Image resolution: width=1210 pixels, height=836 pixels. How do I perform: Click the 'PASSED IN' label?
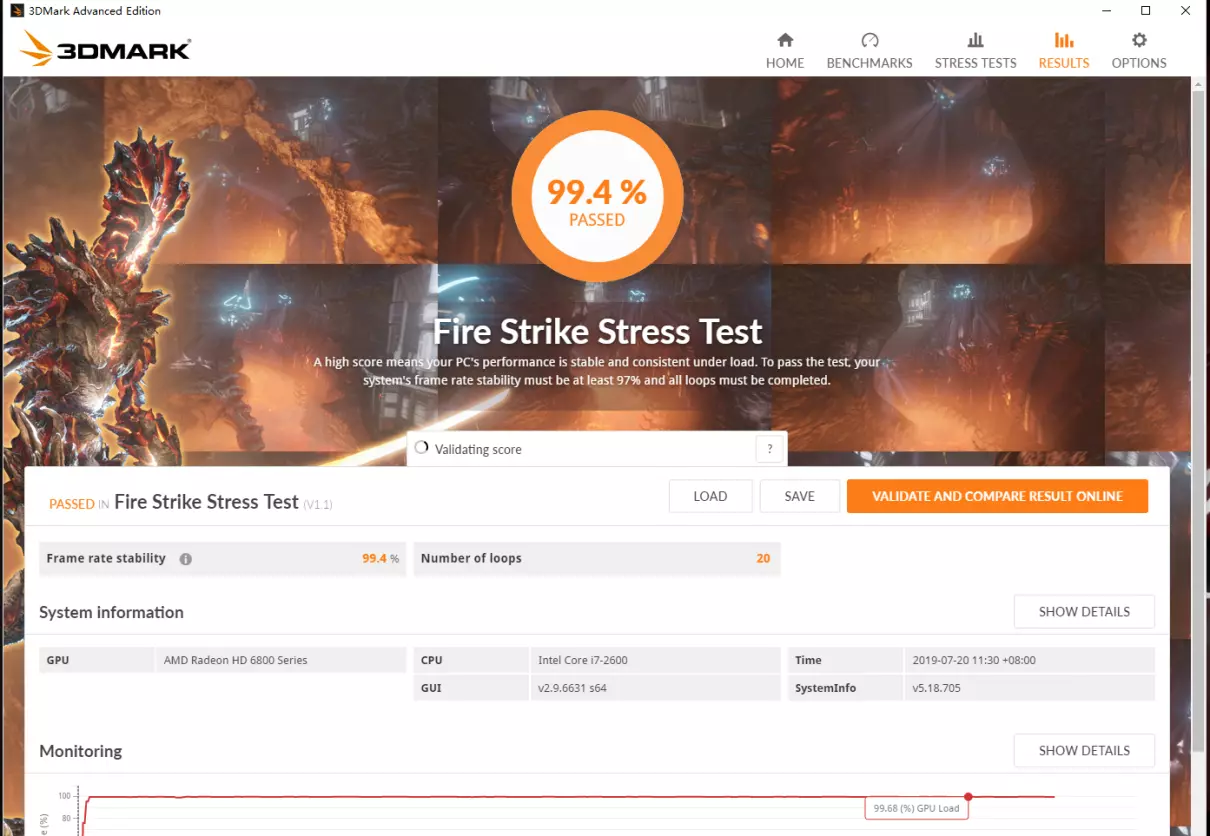79,504
